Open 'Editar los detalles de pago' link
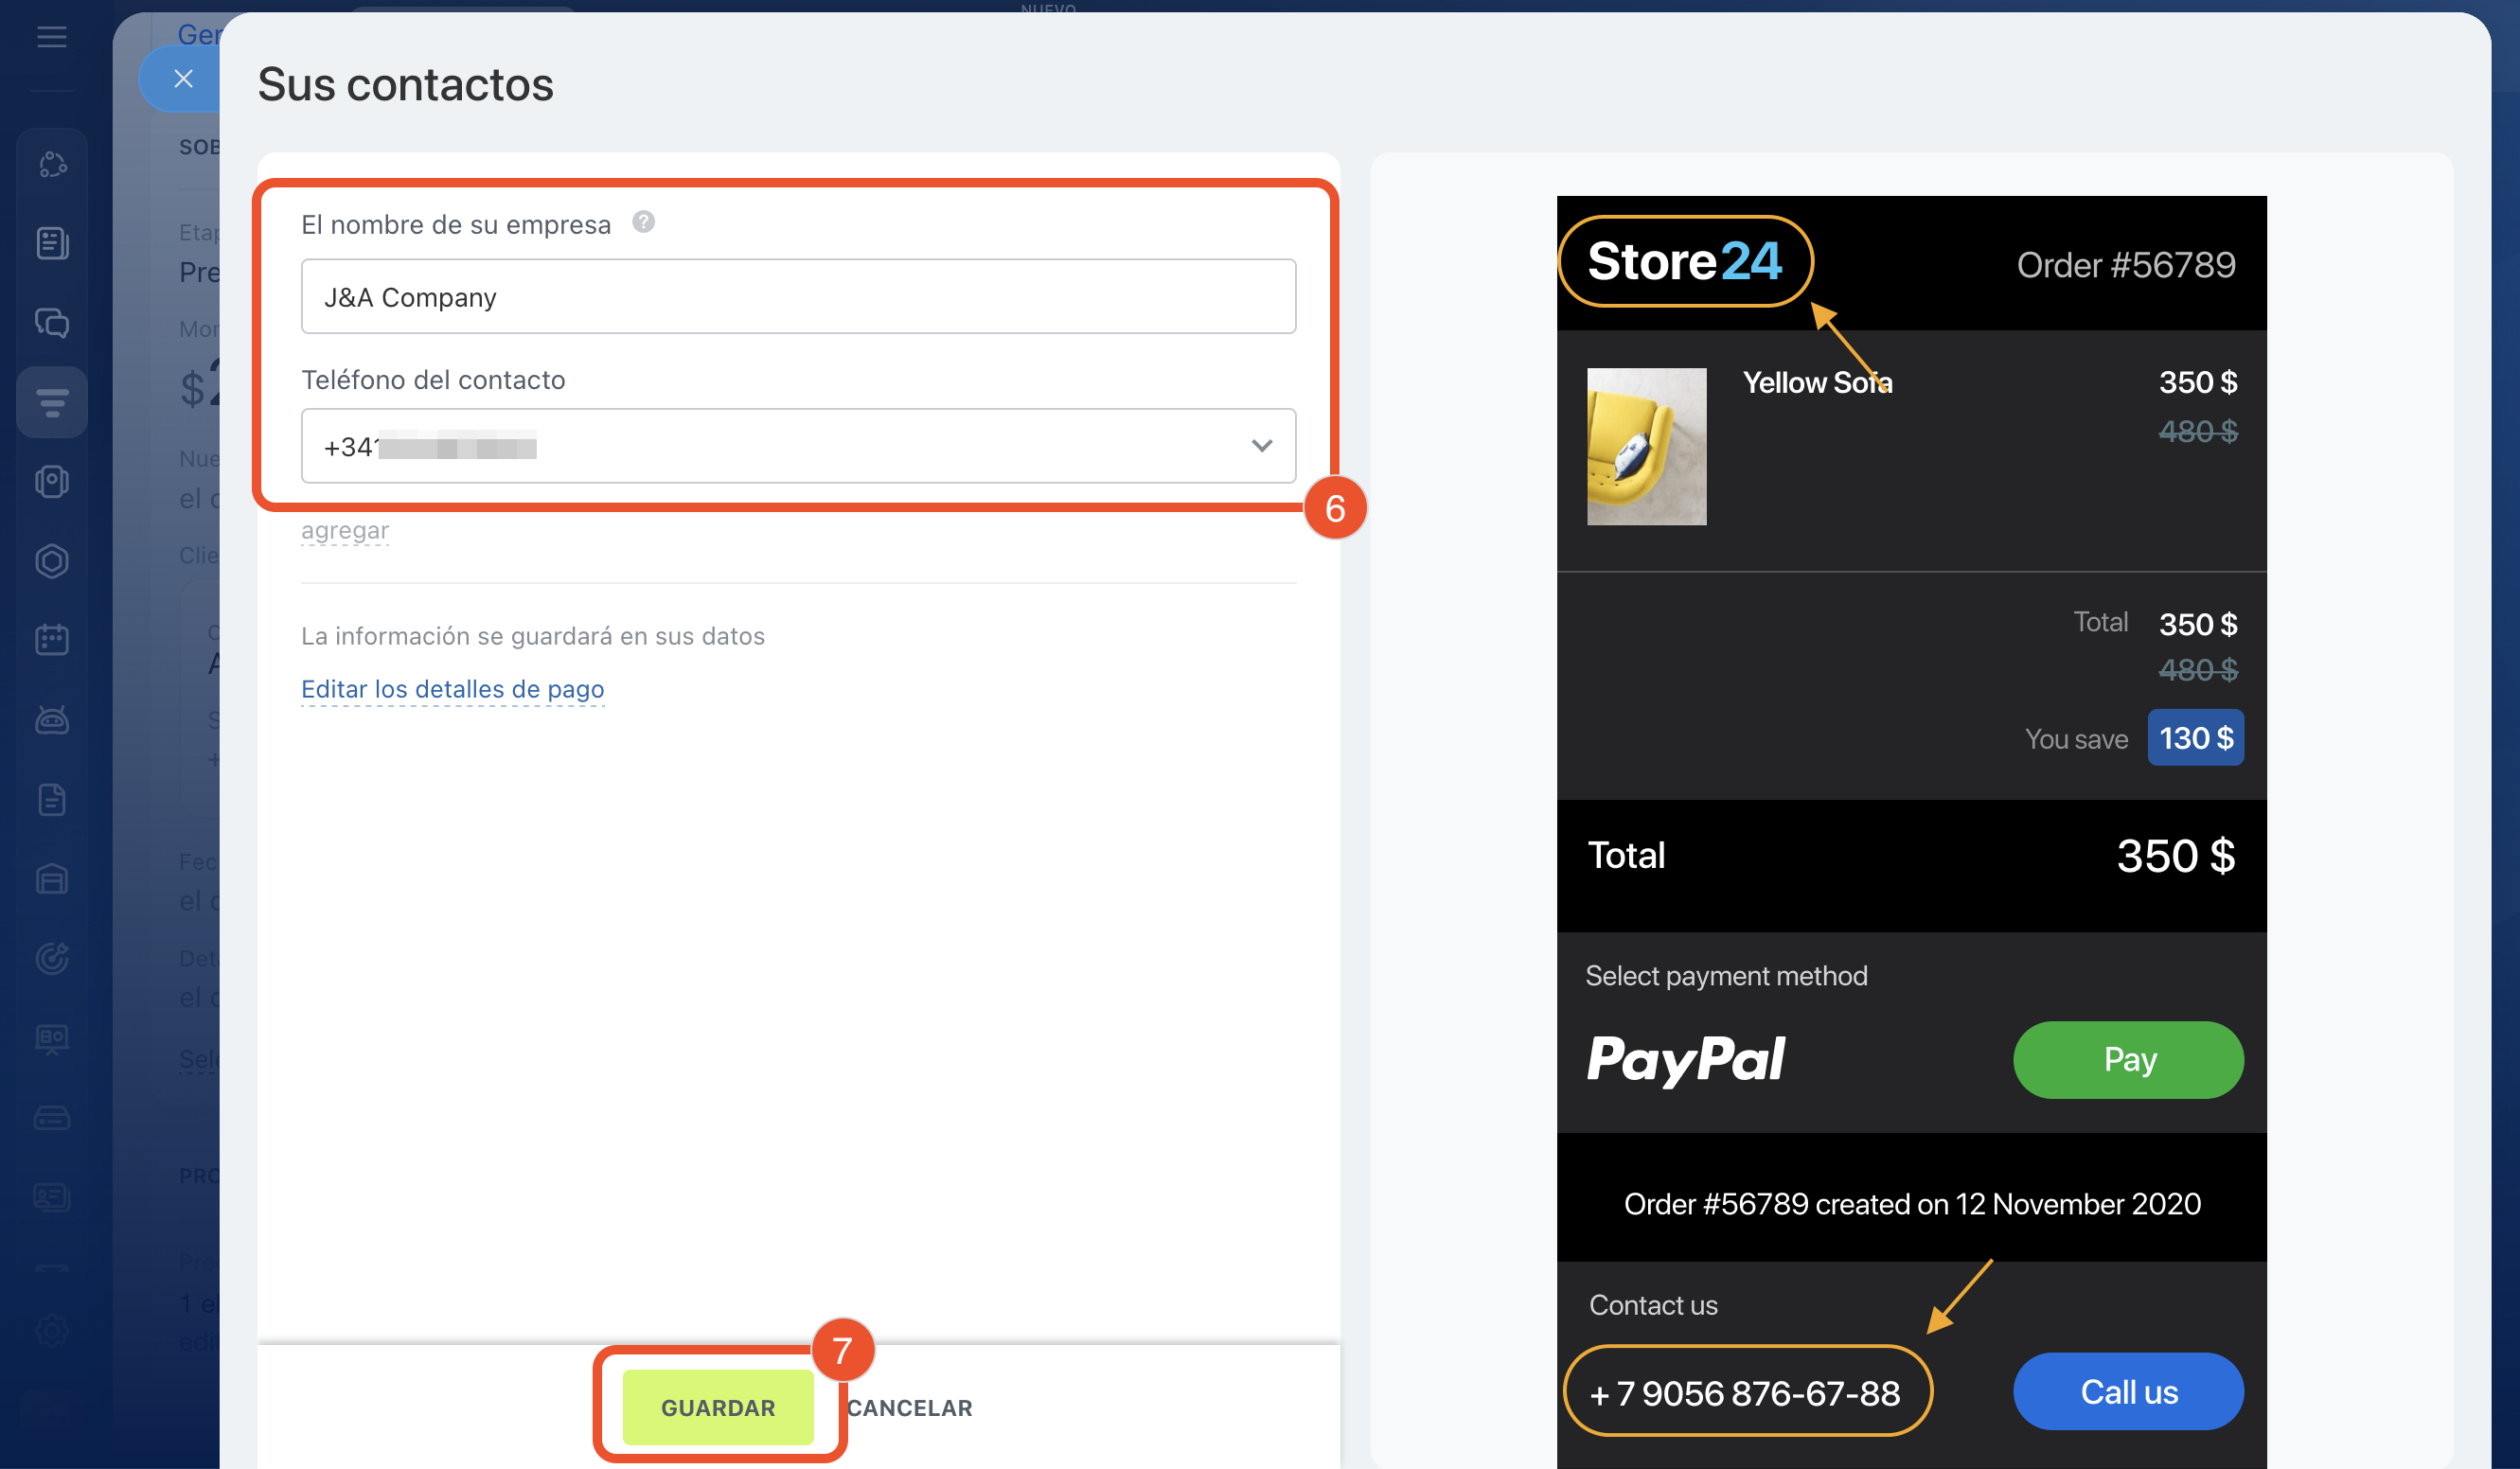2520x1469 pixels. pos(452,689)
